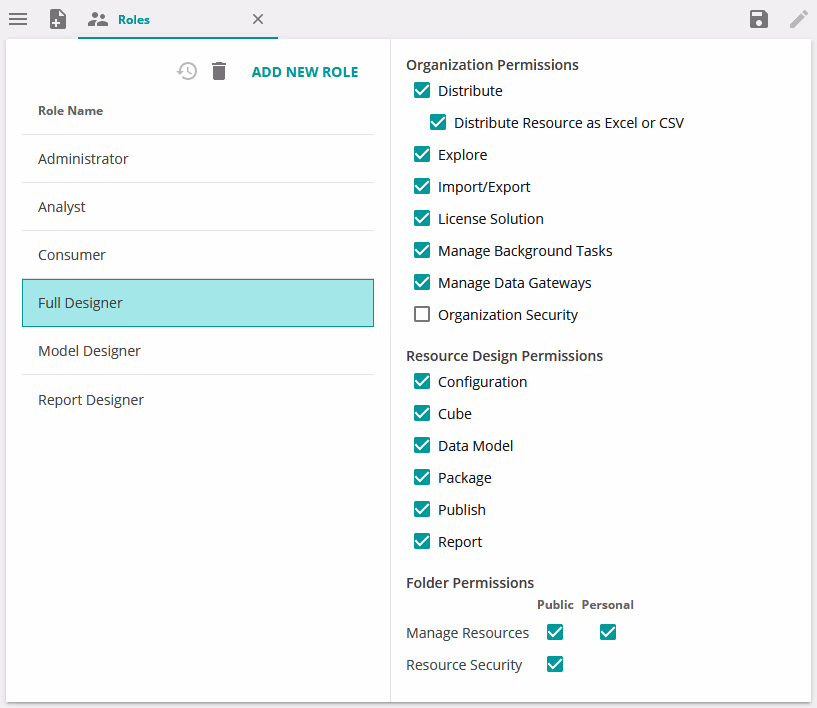Click Add New Role button

[x=305, y=72]
